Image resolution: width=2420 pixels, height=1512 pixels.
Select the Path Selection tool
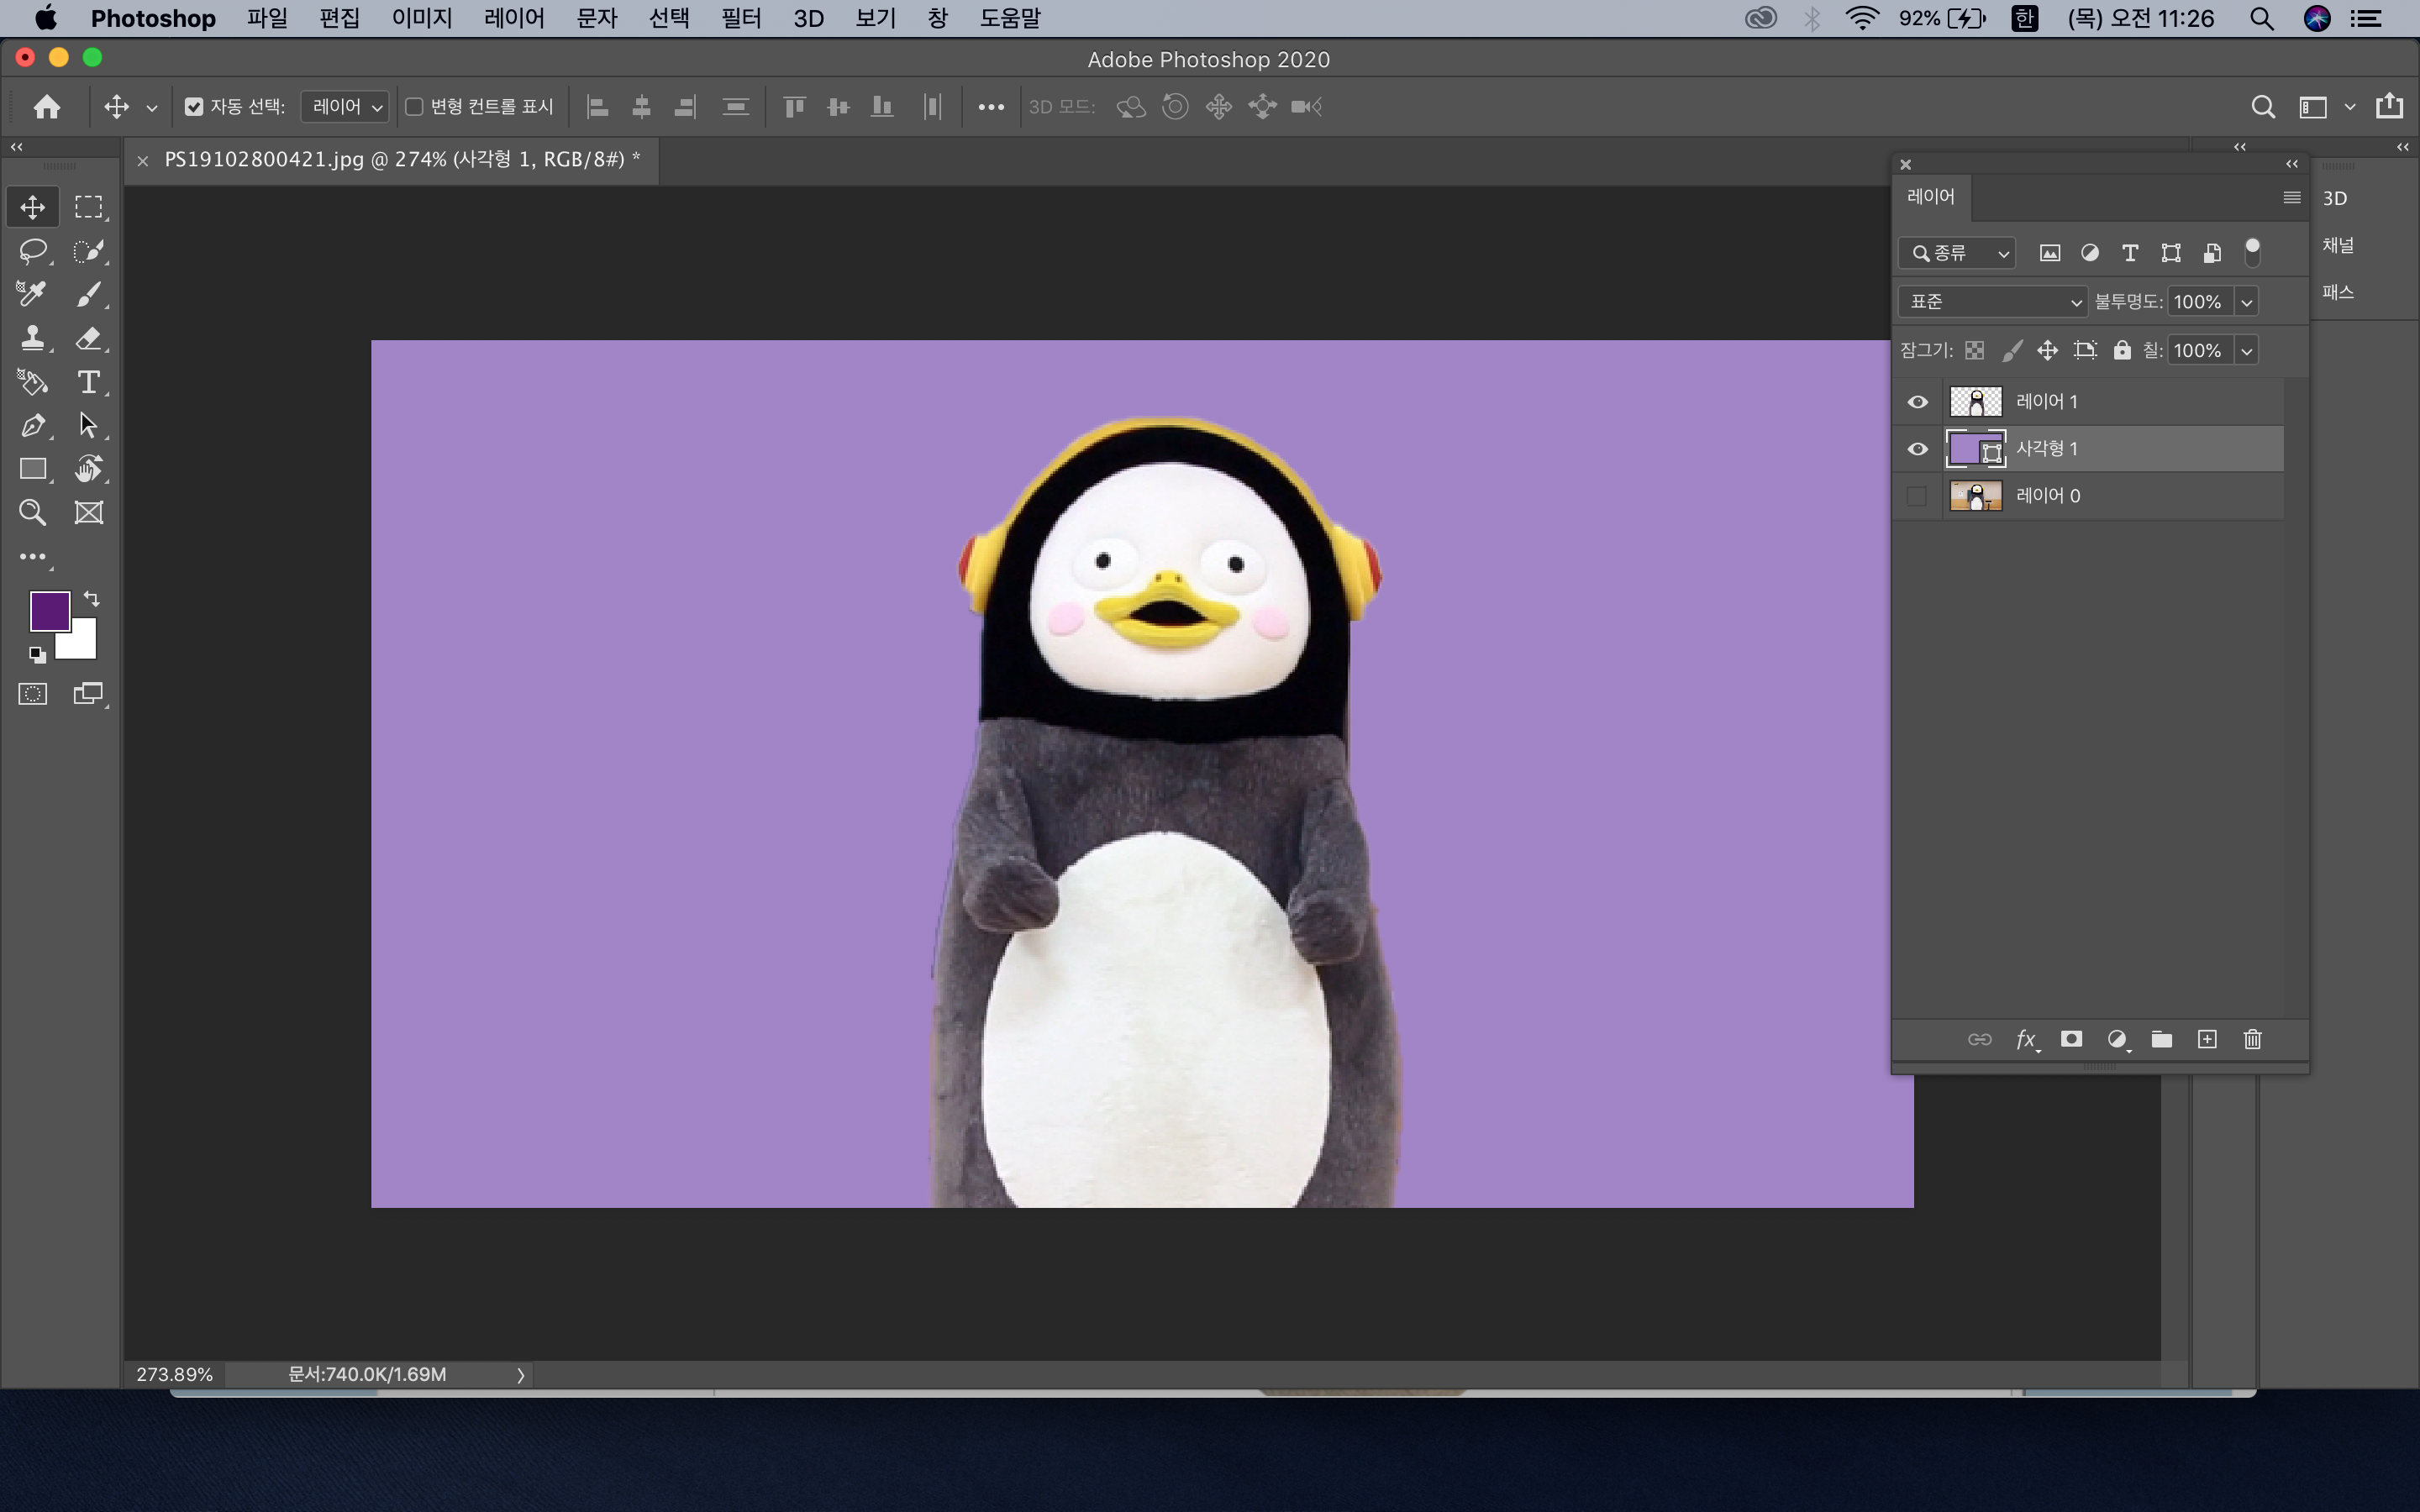click(89, 426)
